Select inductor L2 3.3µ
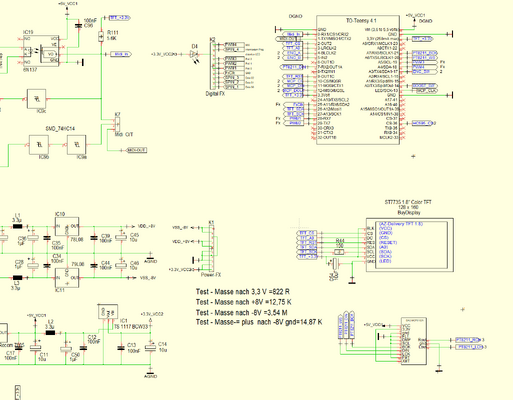This screenshot has height=400, width=513. (50, 332)
